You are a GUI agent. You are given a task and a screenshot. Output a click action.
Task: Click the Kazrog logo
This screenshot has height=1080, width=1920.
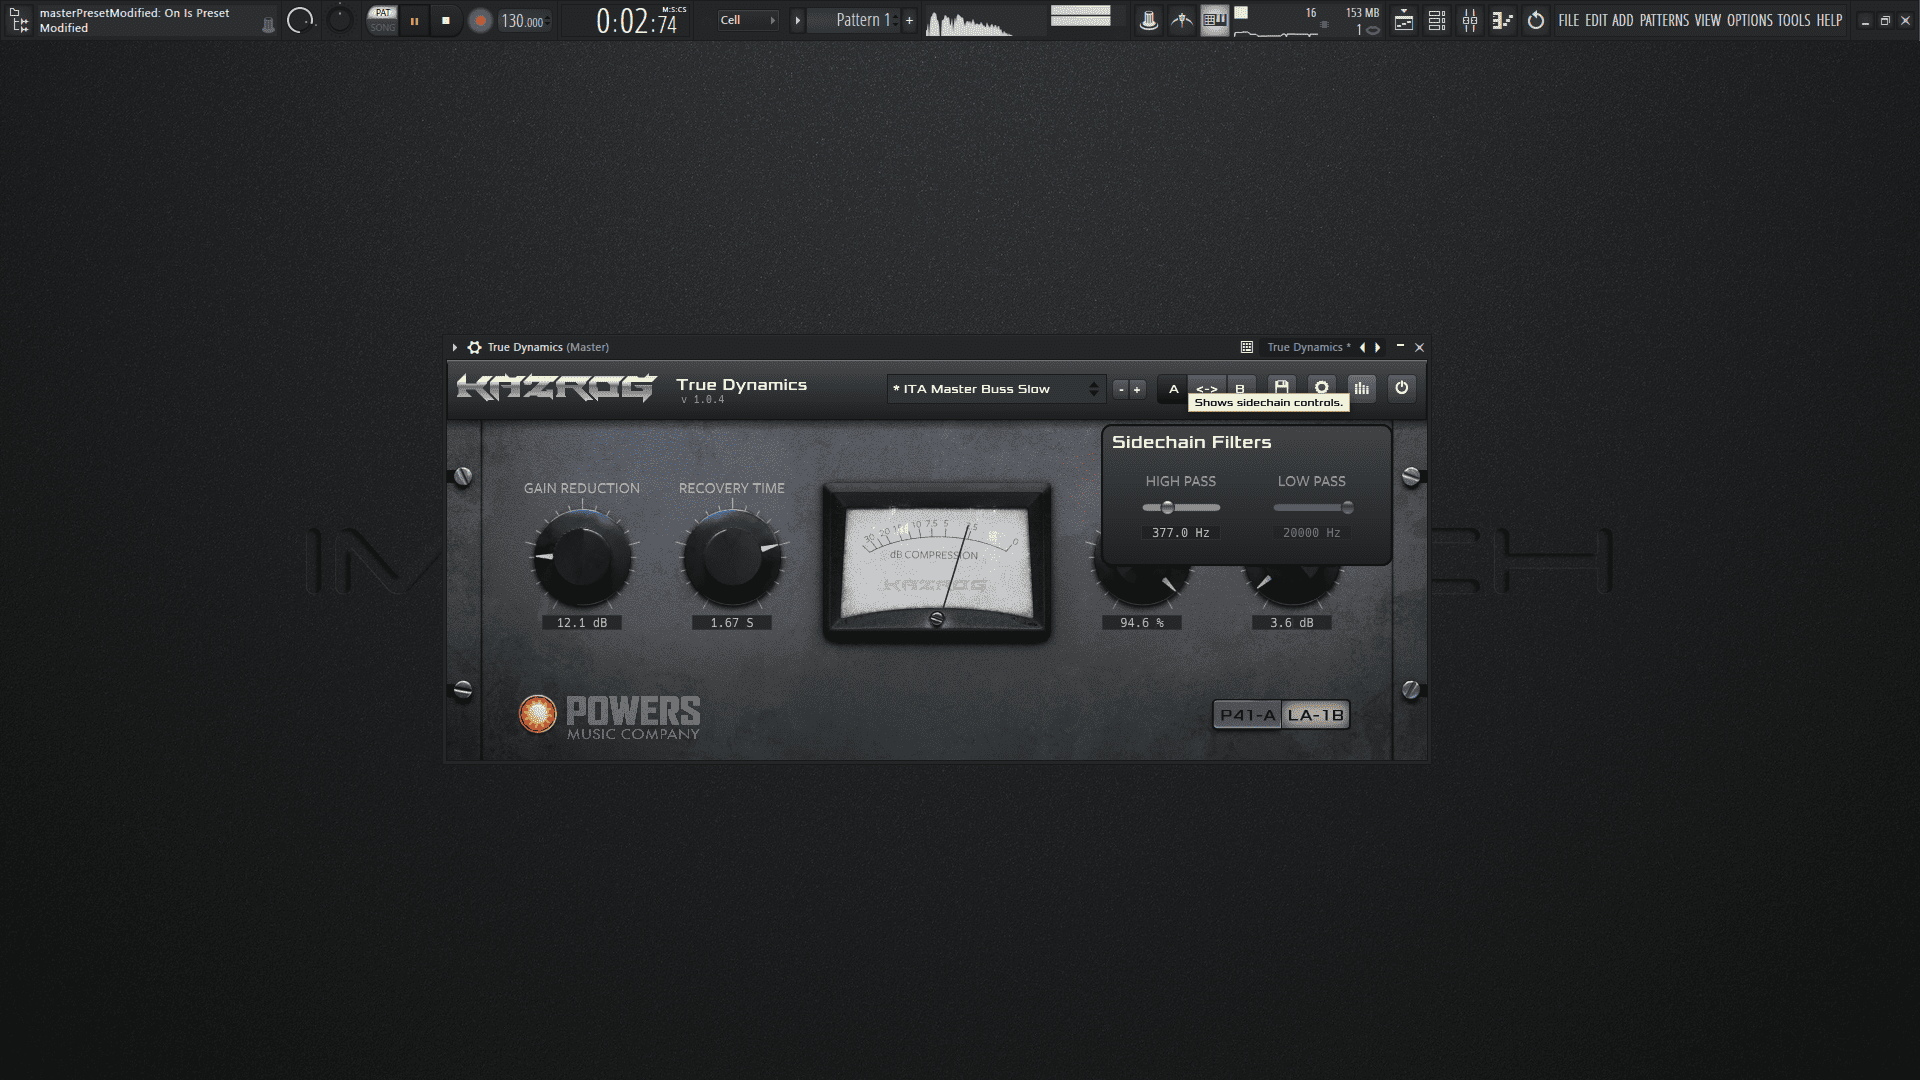coord(556,388)
